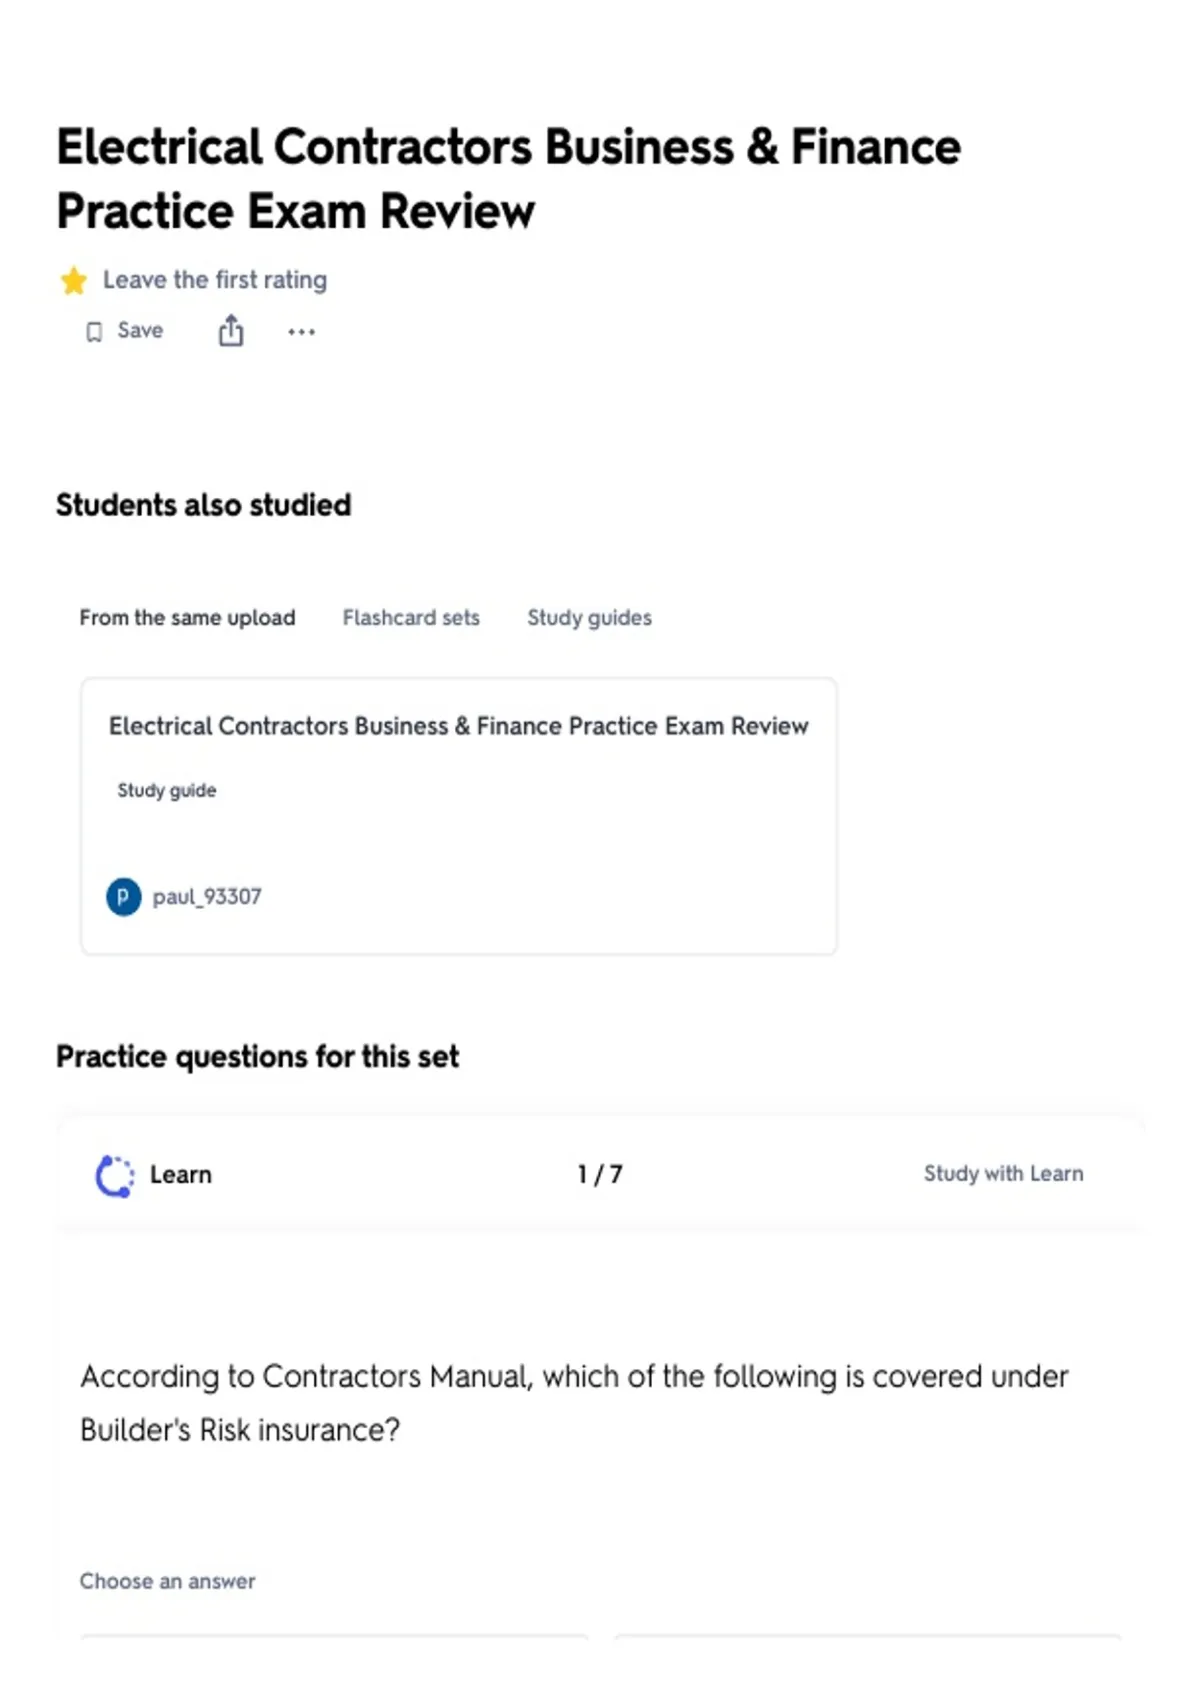This screenshot has height=1700, width=1200.
Task: Click the page title heading
Action: click(x=508, y=179)
